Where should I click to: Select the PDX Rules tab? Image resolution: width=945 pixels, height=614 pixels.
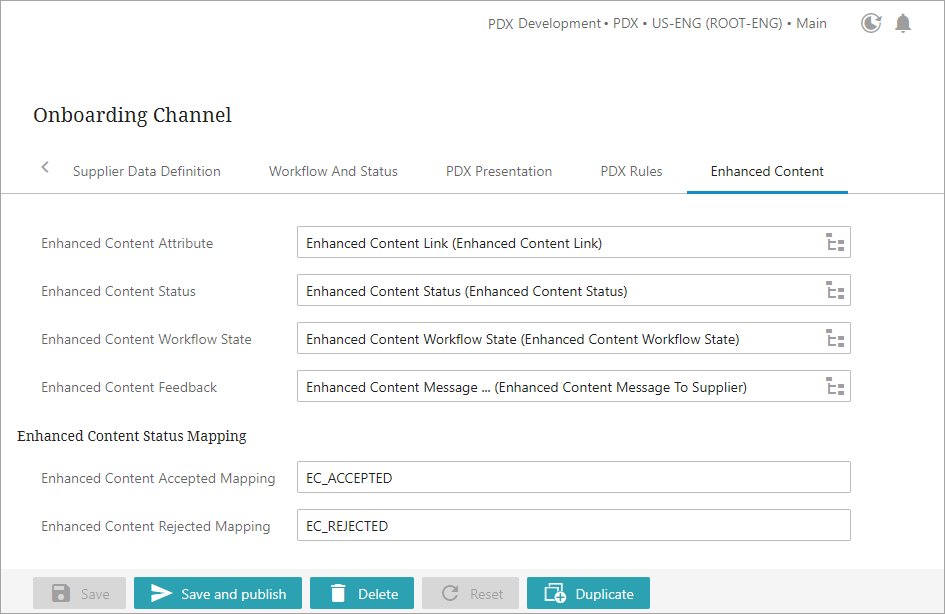(x=631, y=171)
